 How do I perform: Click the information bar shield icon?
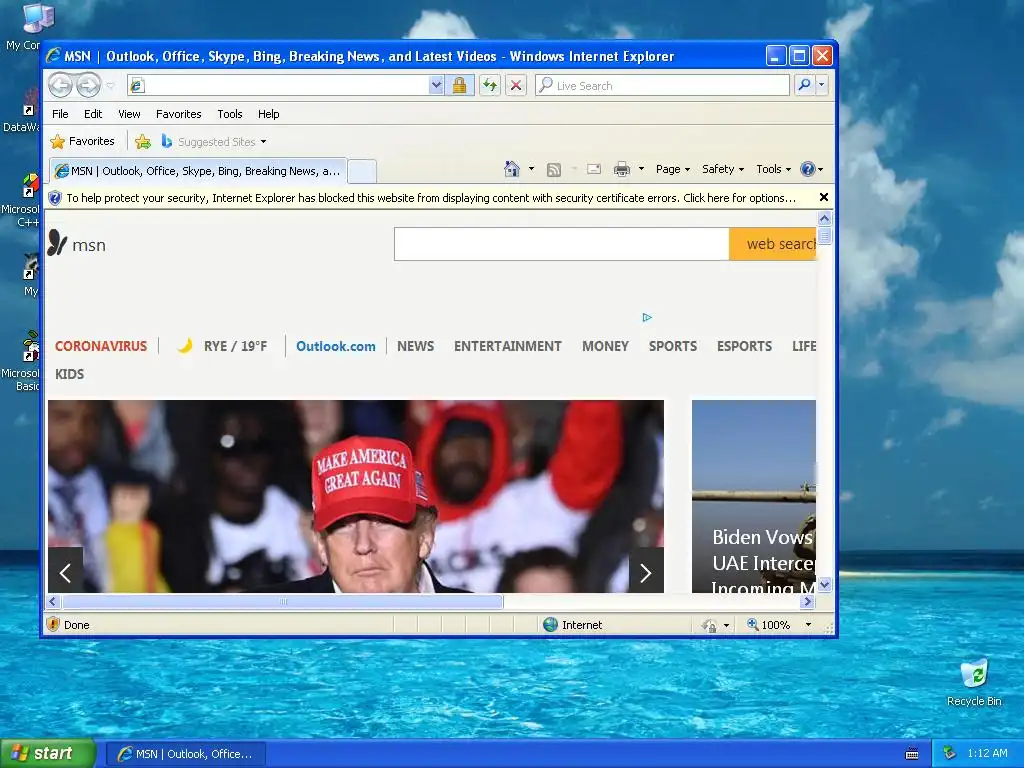(x=56, y=198)
